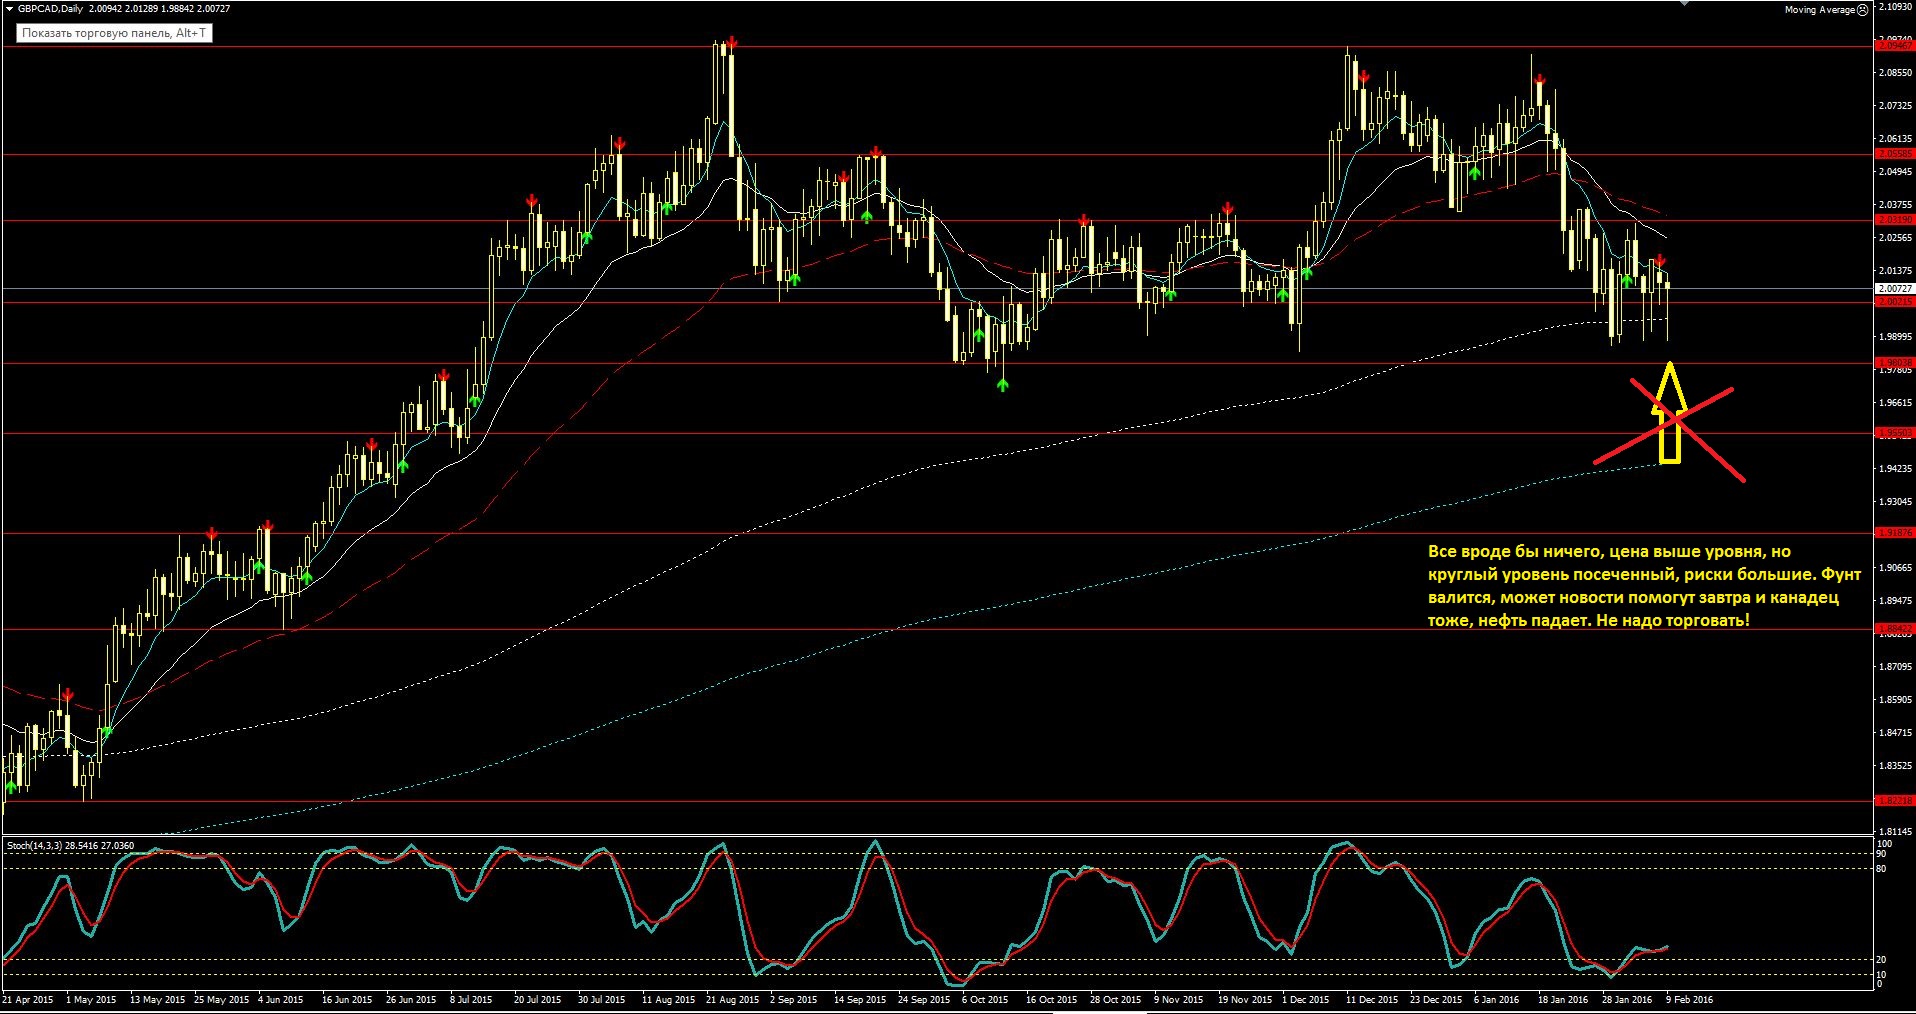This screenshot has width=1916, height=1014.
Task: Click the 2.08550 price scale value
Action: coord(1896,73)
